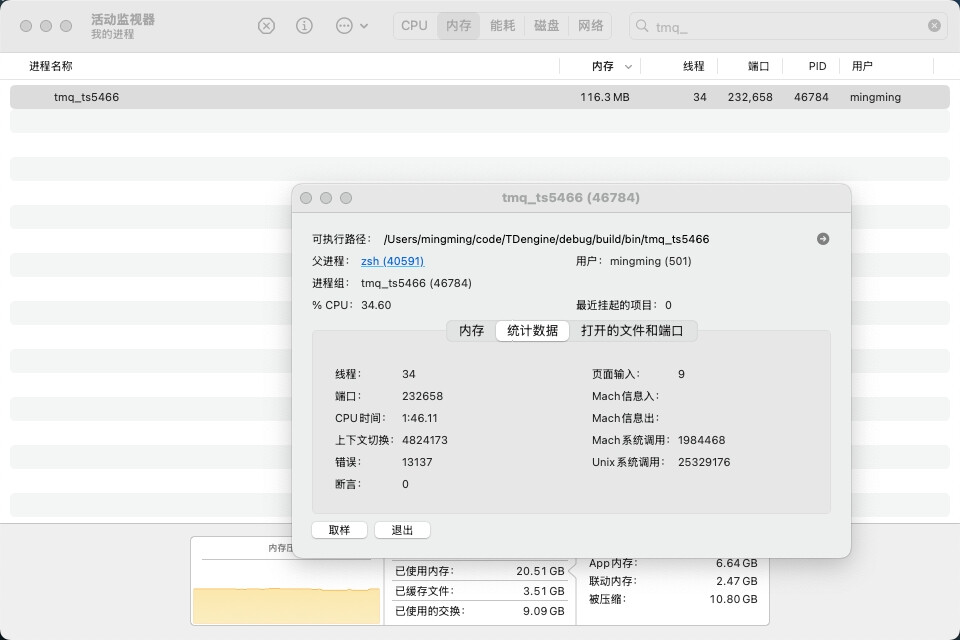Select the 内存 segment in process dialog
960x640 pixels.
[x=471, y=331]
